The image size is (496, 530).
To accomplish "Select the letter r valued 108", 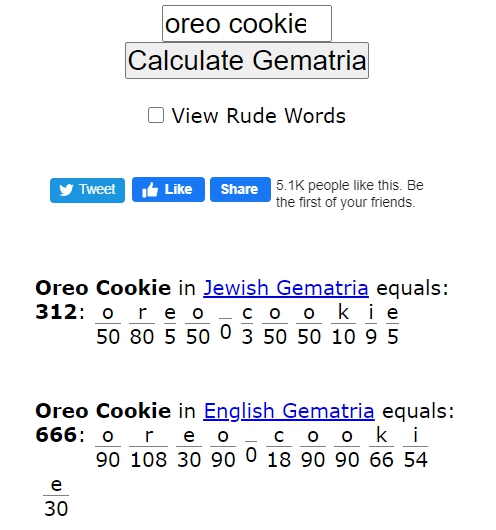I will point(148,436).
